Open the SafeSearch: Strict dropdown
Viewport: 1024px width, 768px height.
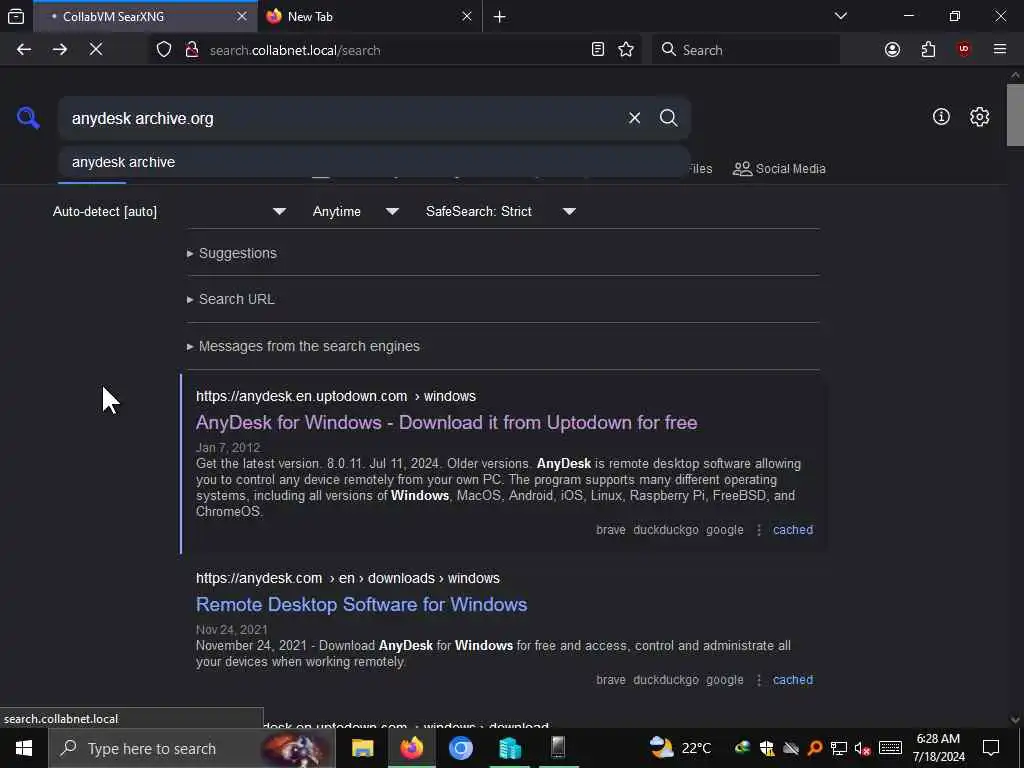[x=500, y=212]
